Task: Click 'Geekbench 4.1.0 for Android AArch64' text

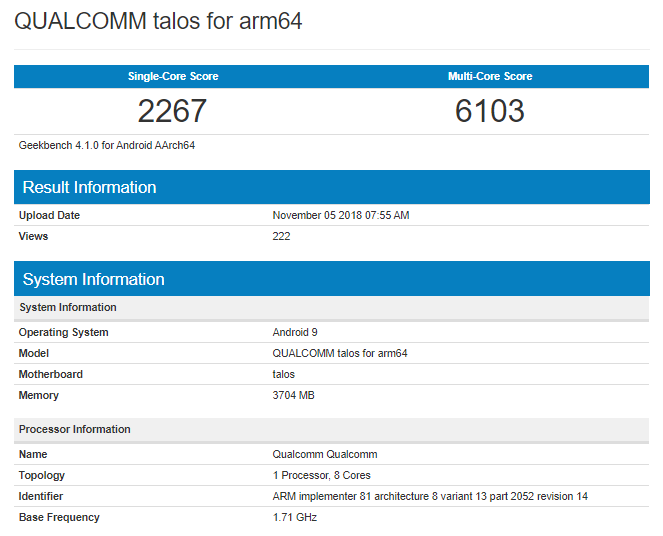Action: 107,145
